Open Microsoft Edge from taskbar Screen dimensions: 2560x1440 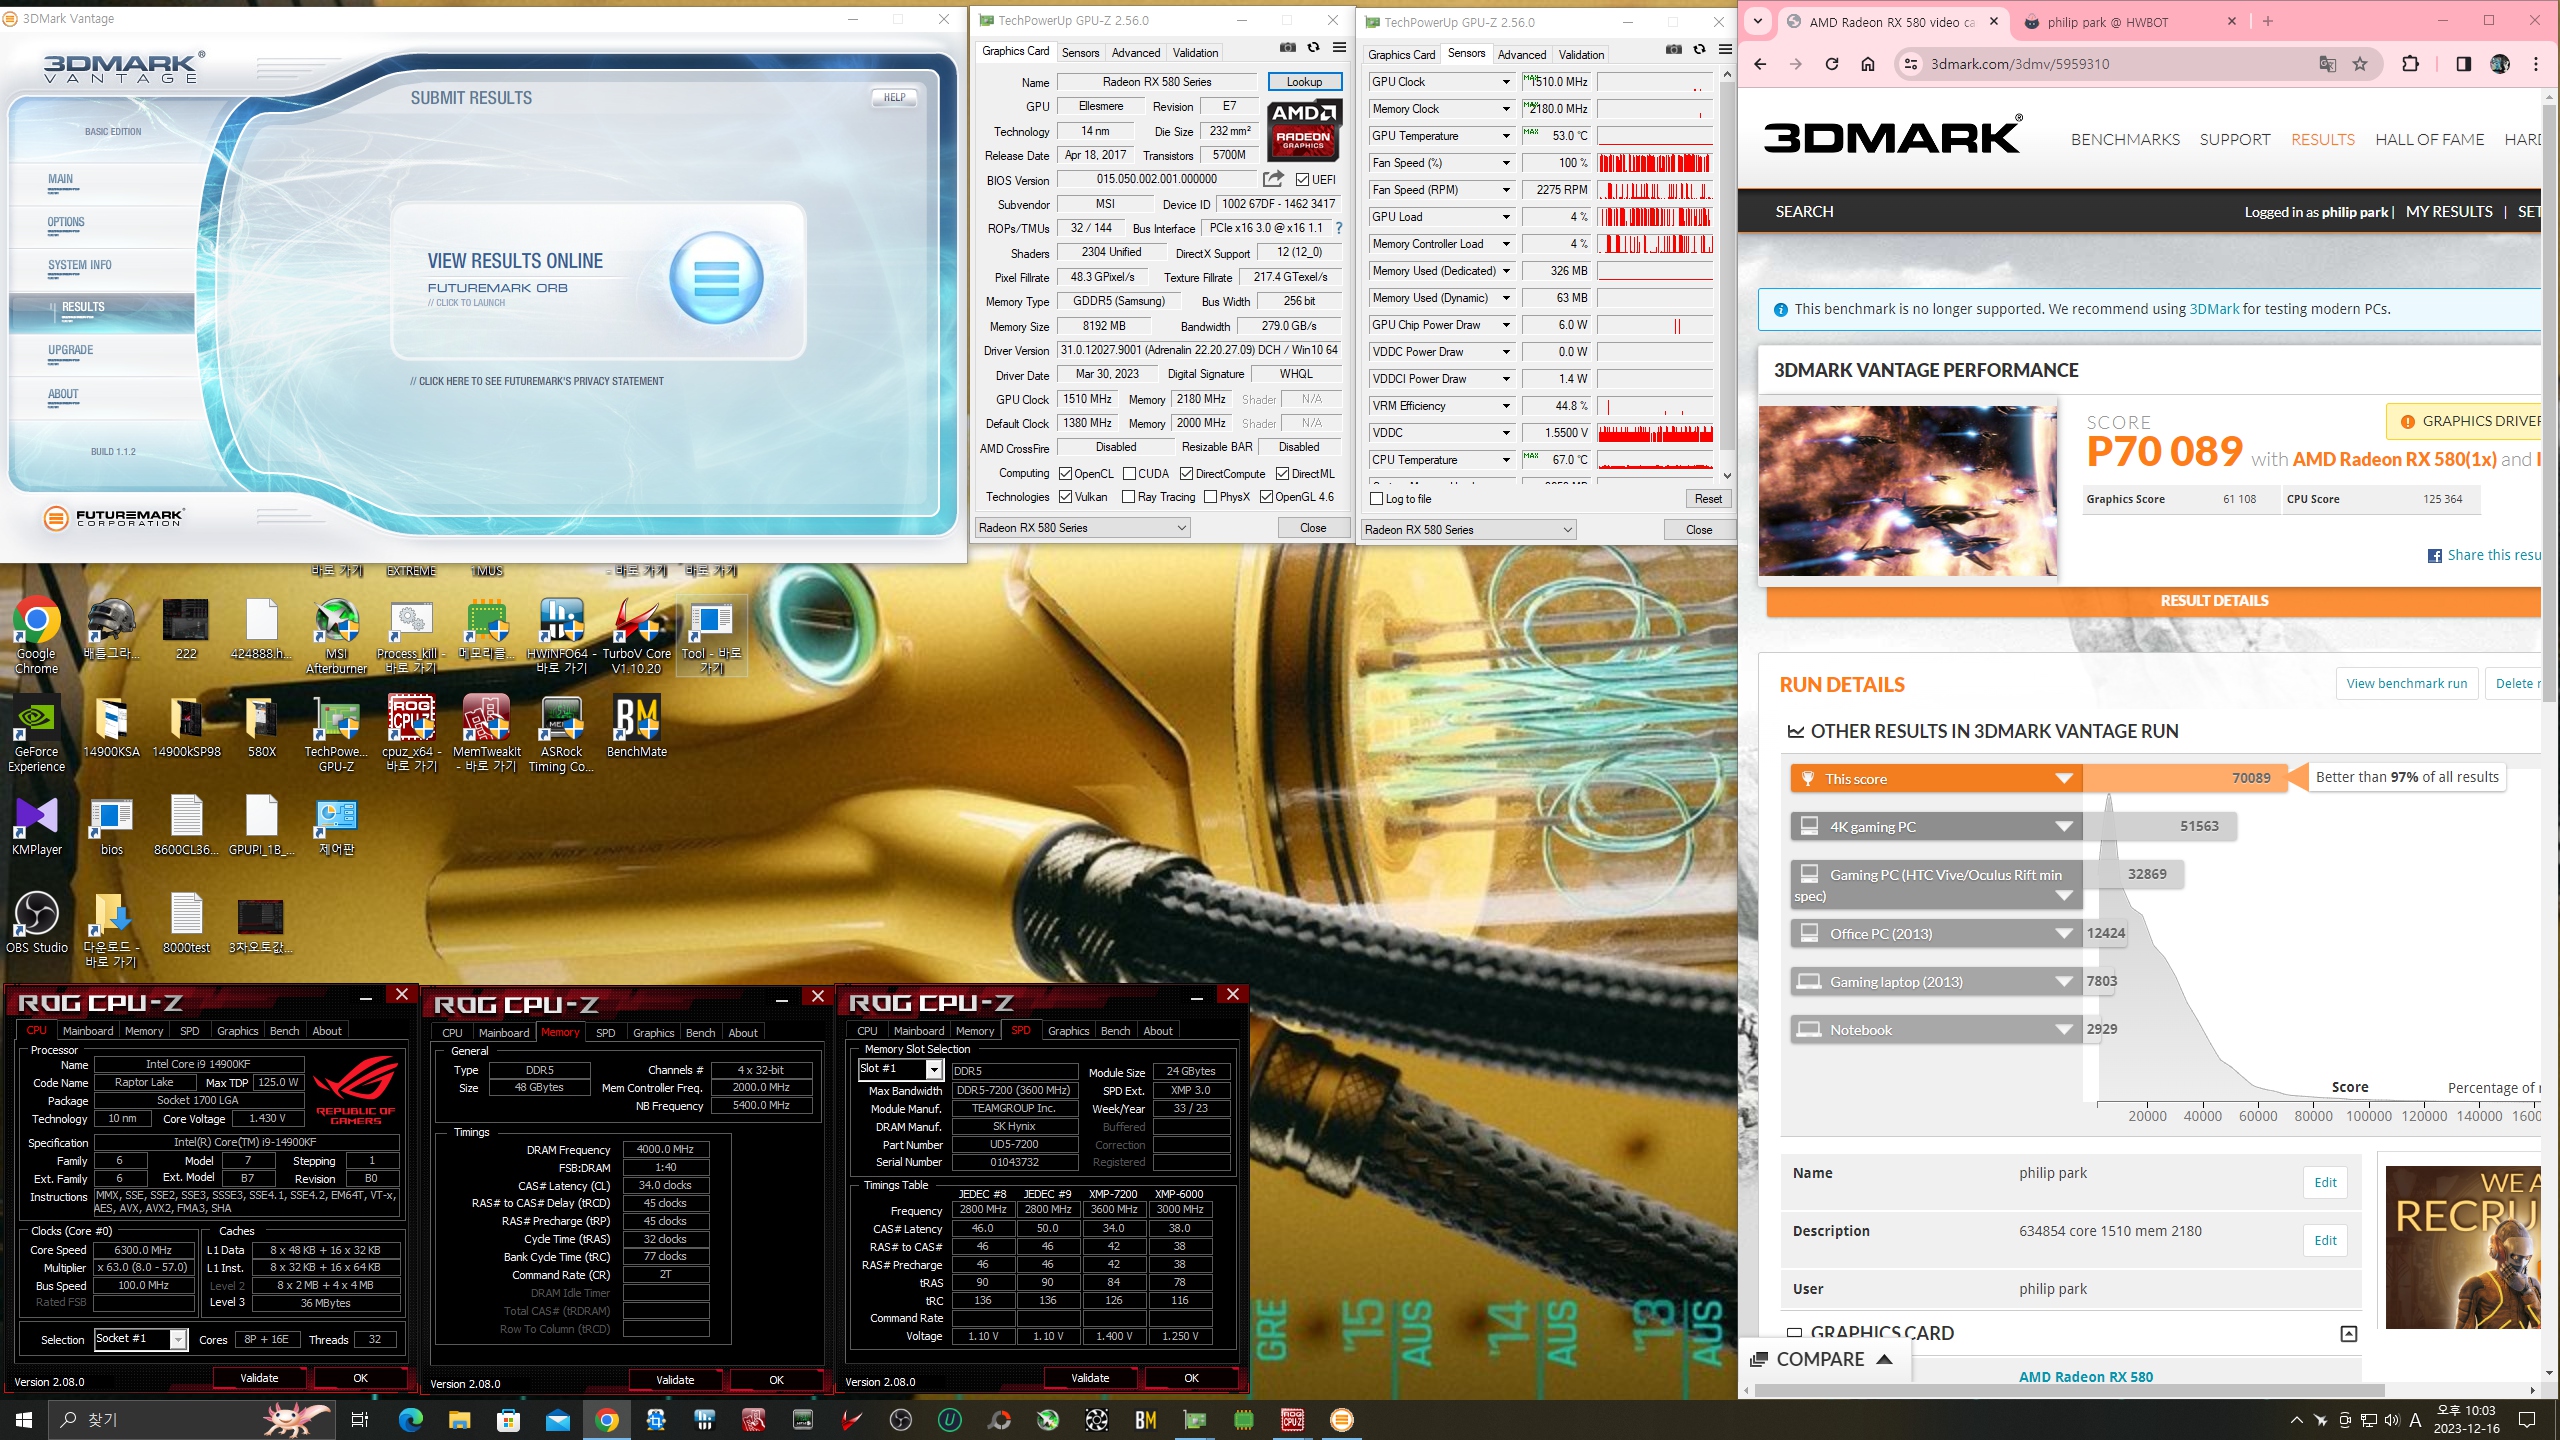point(410,1419)
